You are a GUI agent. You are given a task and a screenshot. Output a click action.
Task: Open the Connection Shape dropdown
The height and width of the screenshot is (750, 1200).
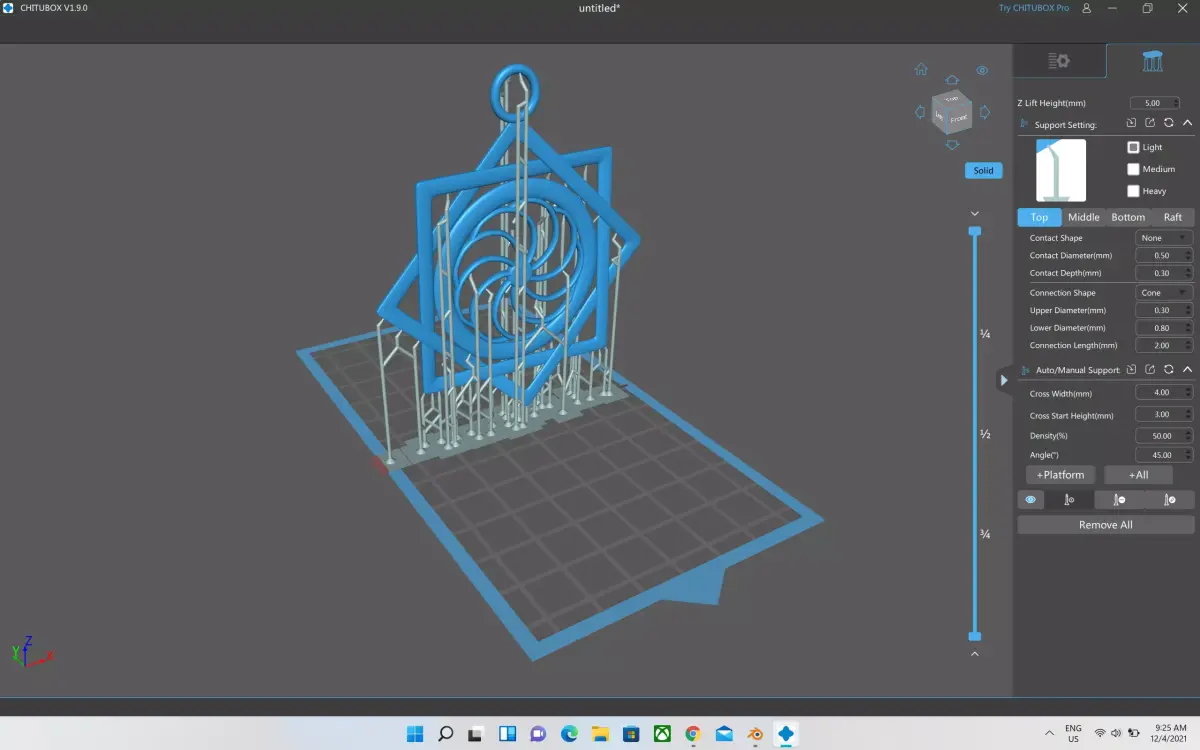(1164, 293)
